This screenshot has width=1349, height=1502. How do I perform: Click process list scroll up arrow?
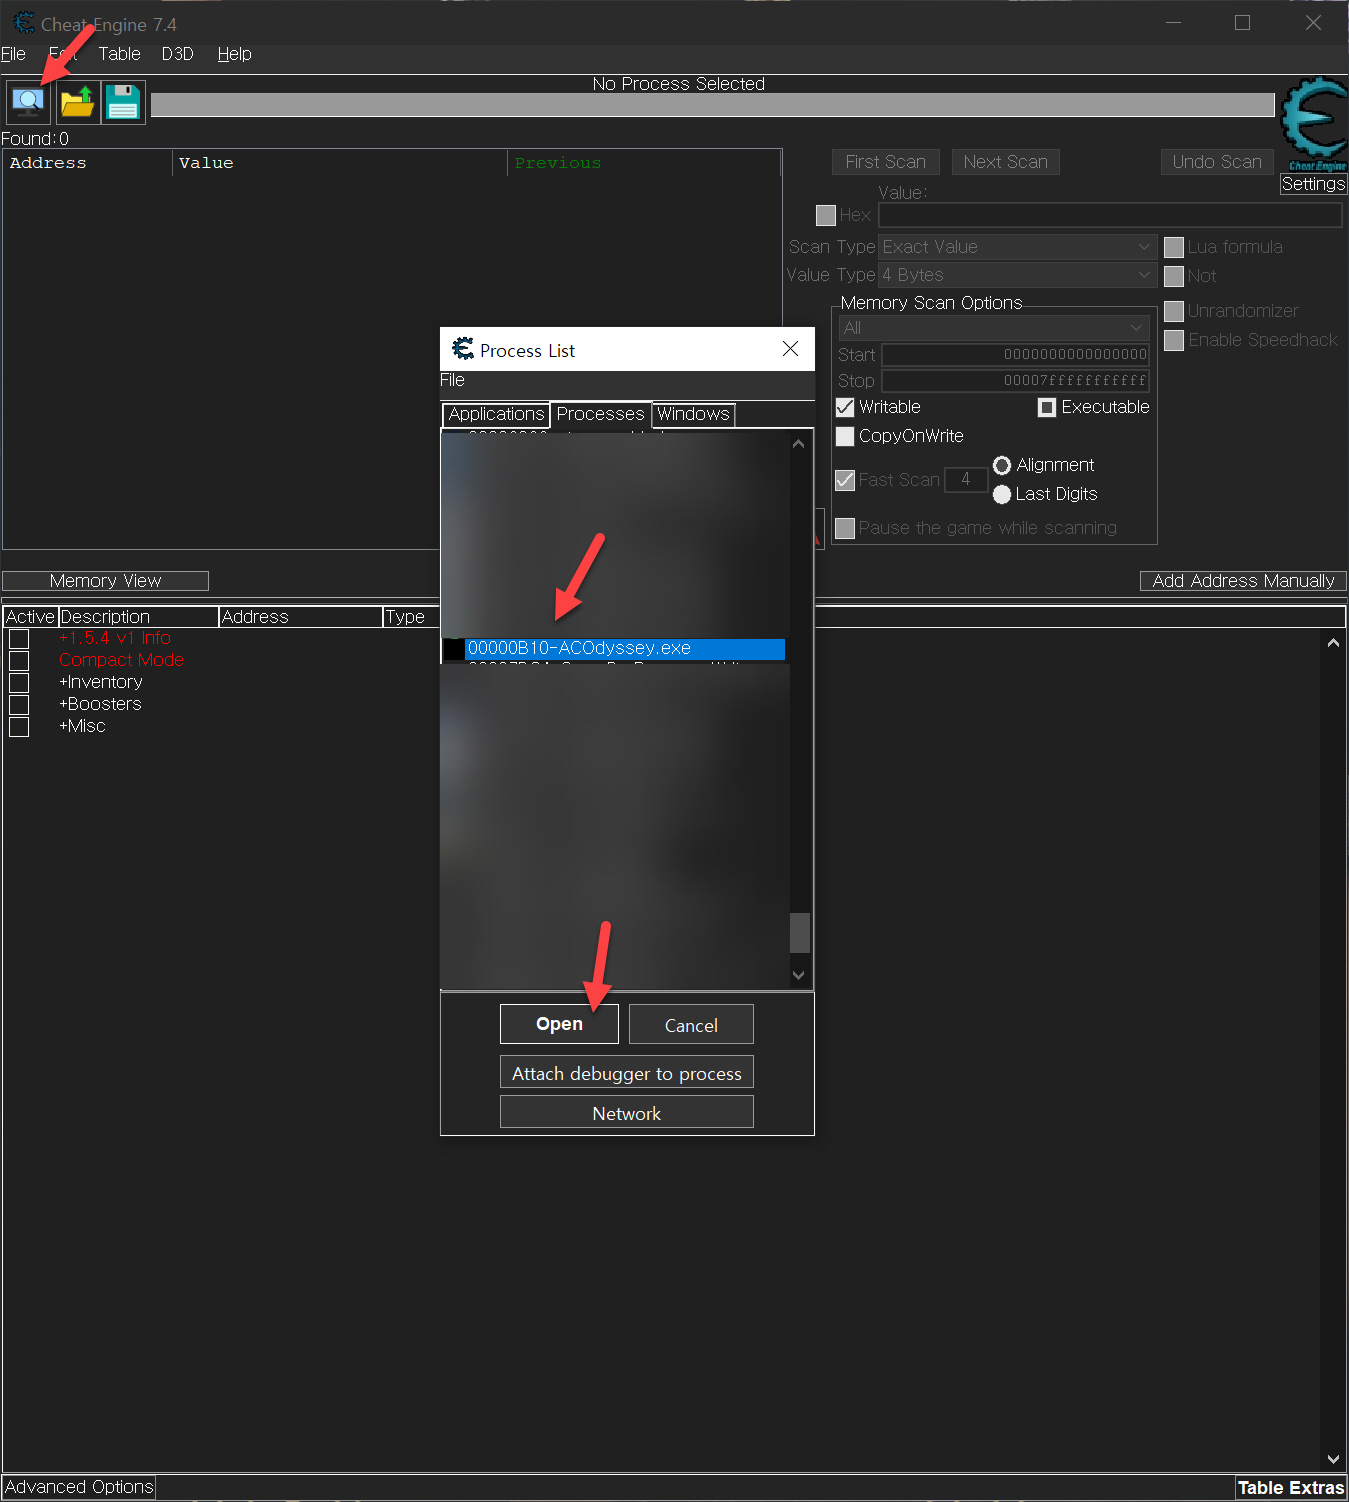pos(798,443)
